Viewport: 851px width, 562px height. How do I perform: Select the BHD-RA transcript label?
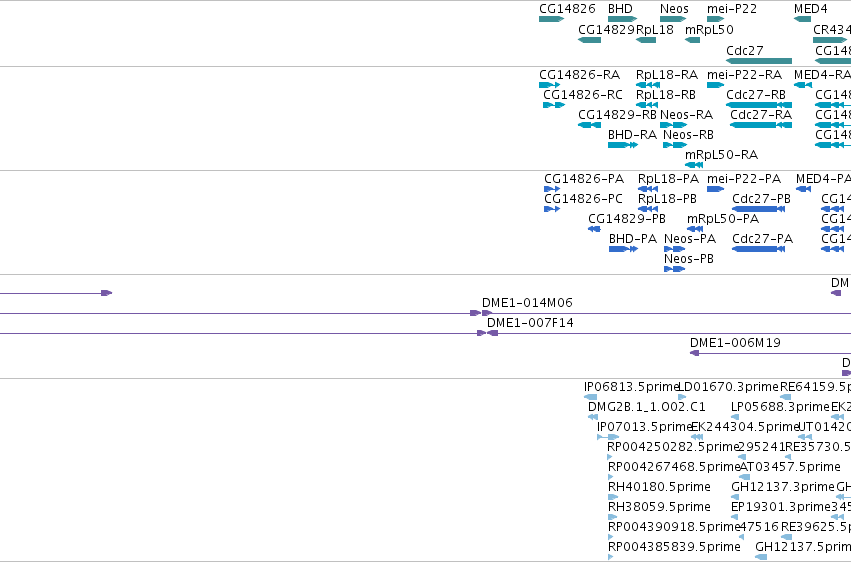click(x=632, y=135)
